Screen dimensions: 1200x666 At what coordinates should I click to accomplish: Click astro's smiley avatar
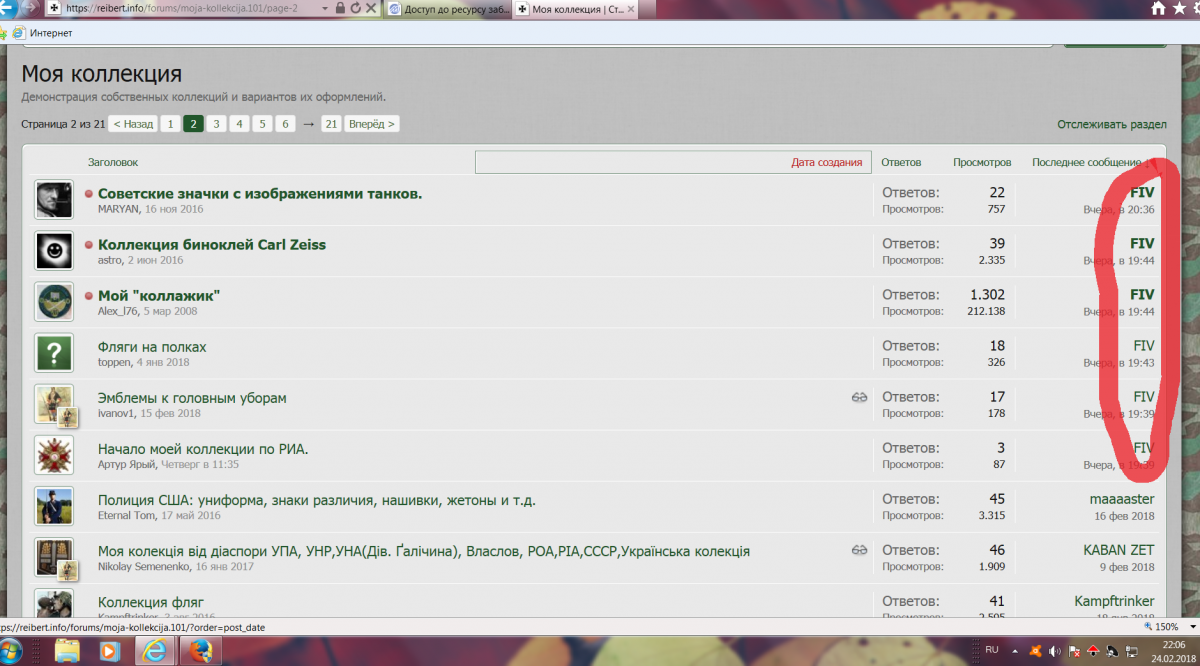tap(54, 251)
